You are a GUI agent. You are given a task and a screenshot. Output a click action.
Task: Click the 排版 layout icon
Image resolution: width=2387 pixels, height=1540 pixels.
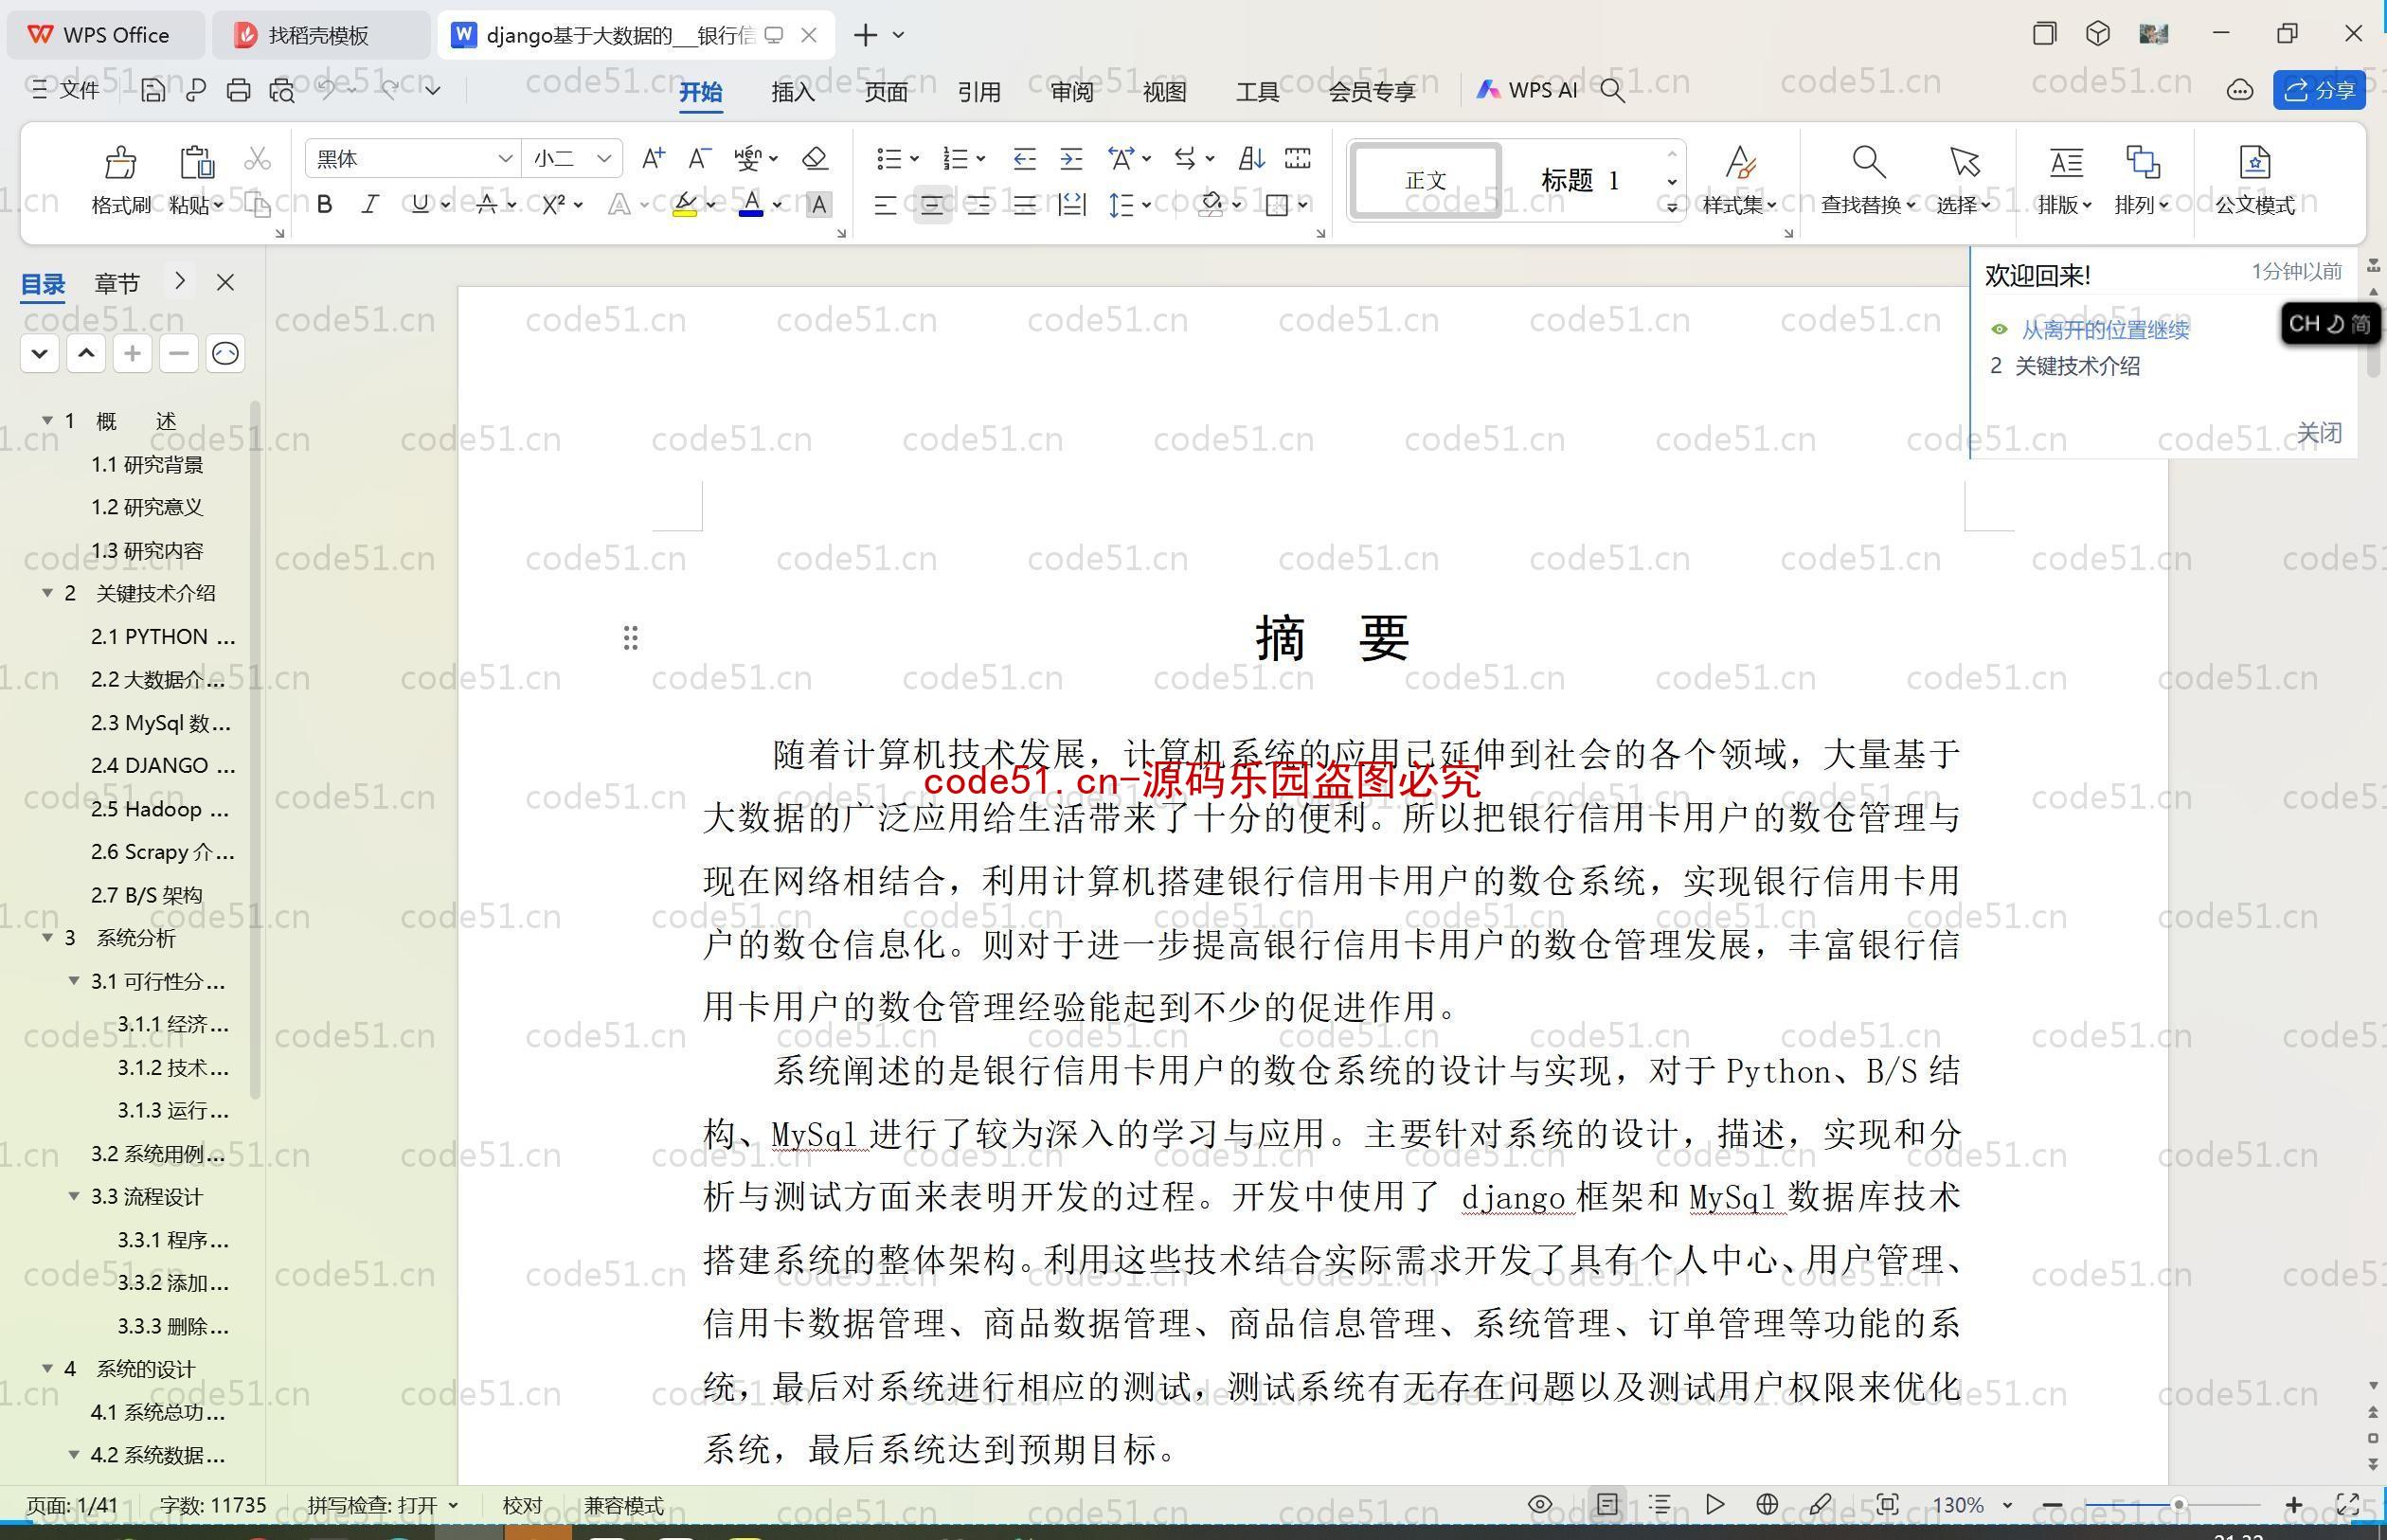[x=2066, y=161]
